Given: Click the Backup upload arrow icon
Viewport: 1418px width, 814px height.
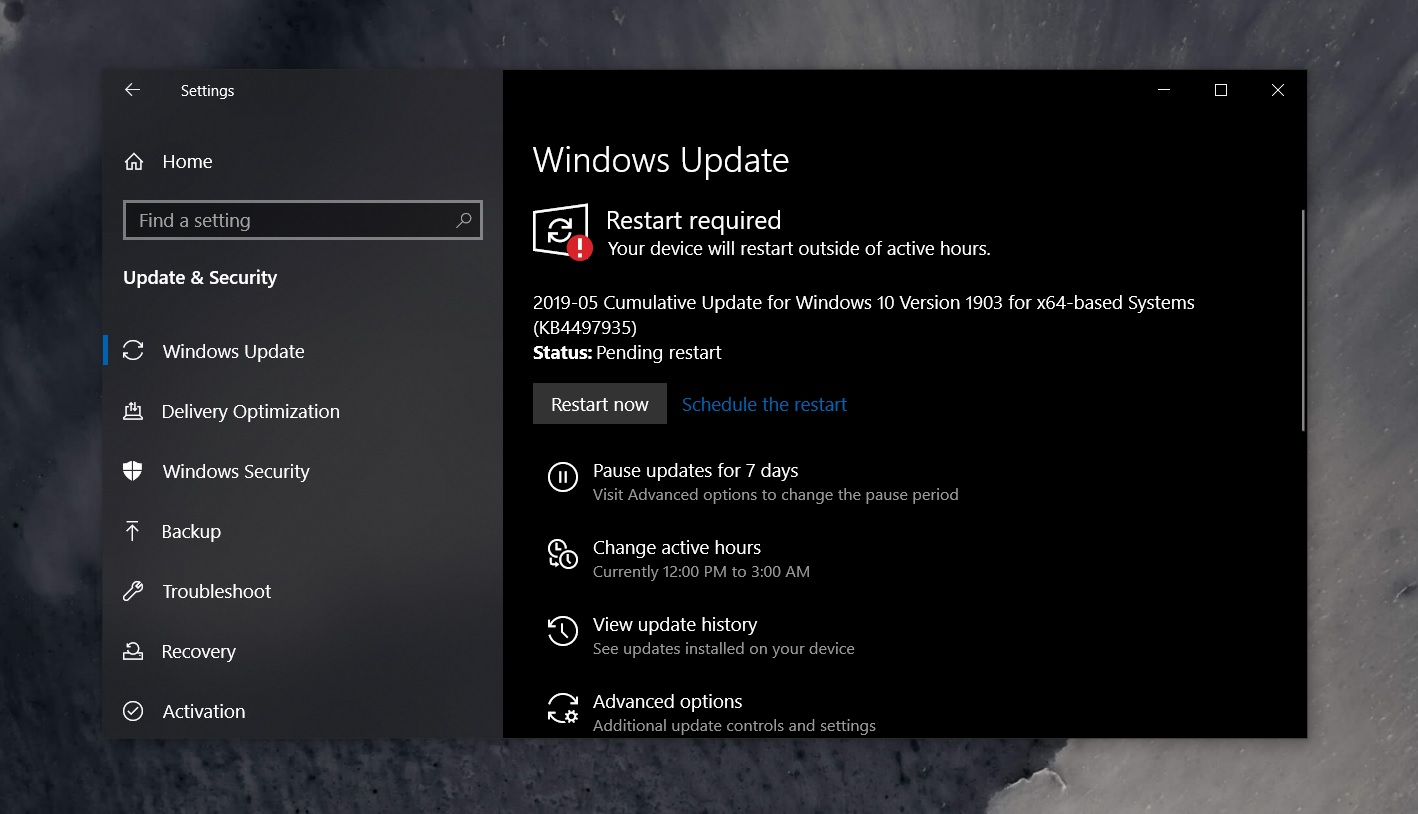Looking at the screenshot, I should coord(132,531).
